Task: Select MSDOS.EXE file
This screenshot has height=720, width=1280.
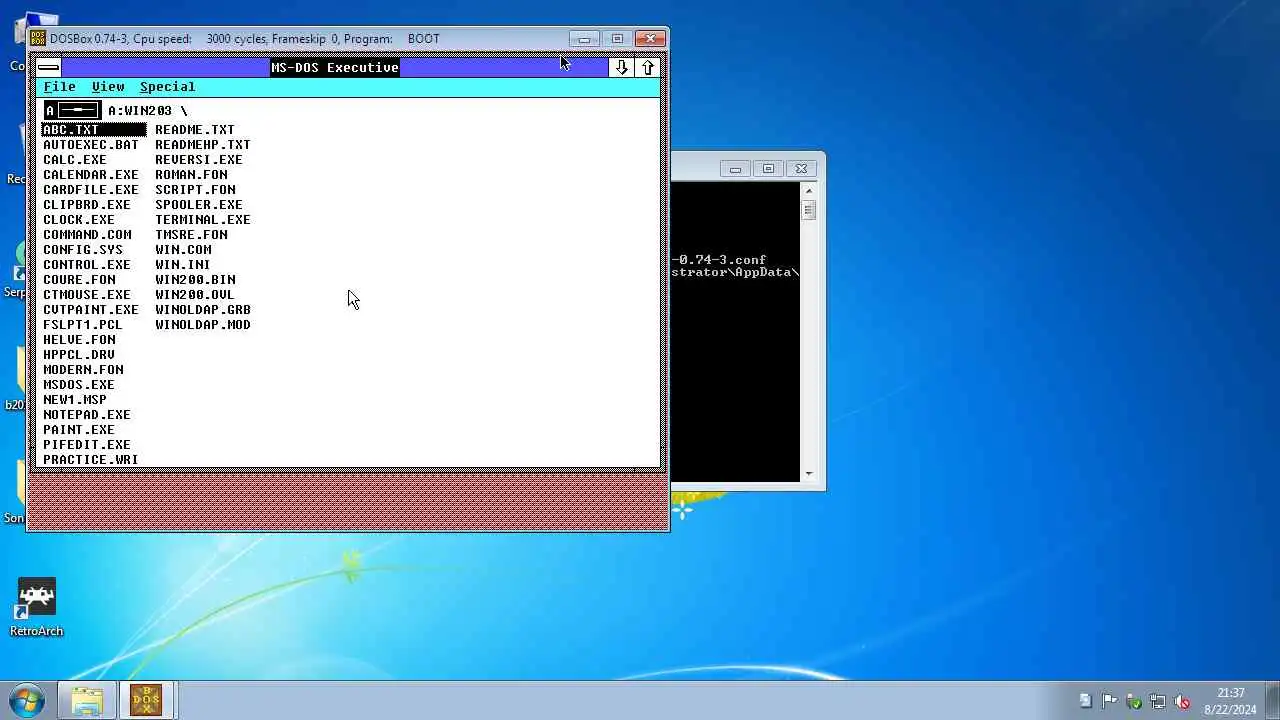Action: point(79,385)
